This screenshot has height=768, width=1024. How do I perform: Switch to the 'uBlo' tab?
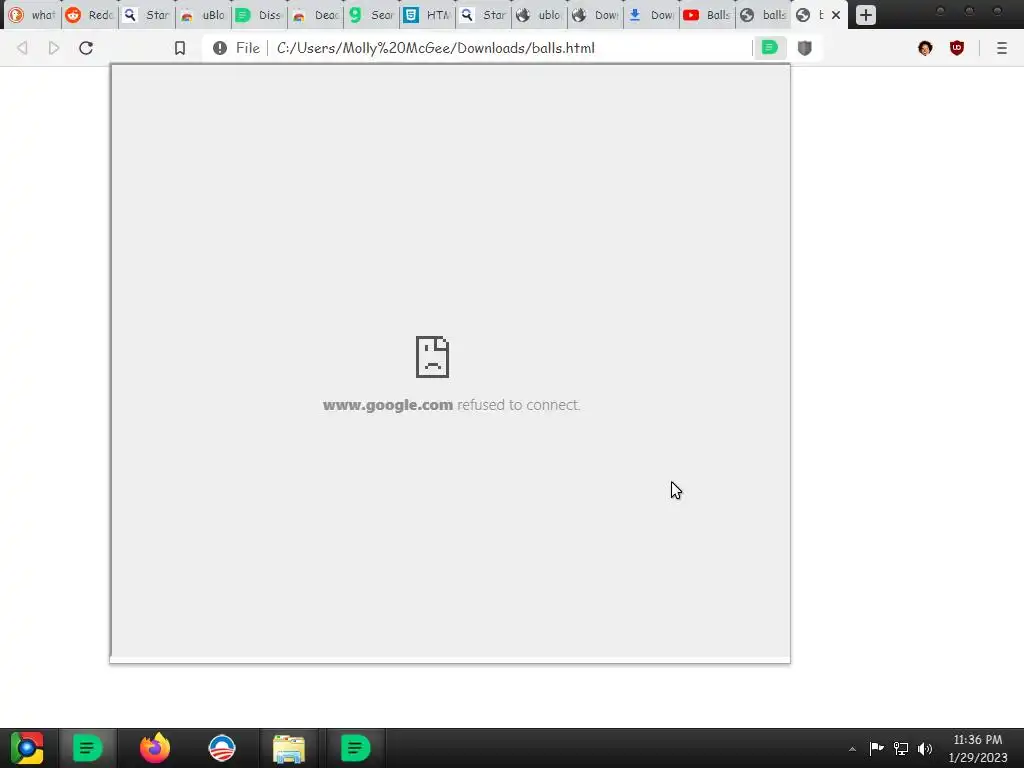203,15
